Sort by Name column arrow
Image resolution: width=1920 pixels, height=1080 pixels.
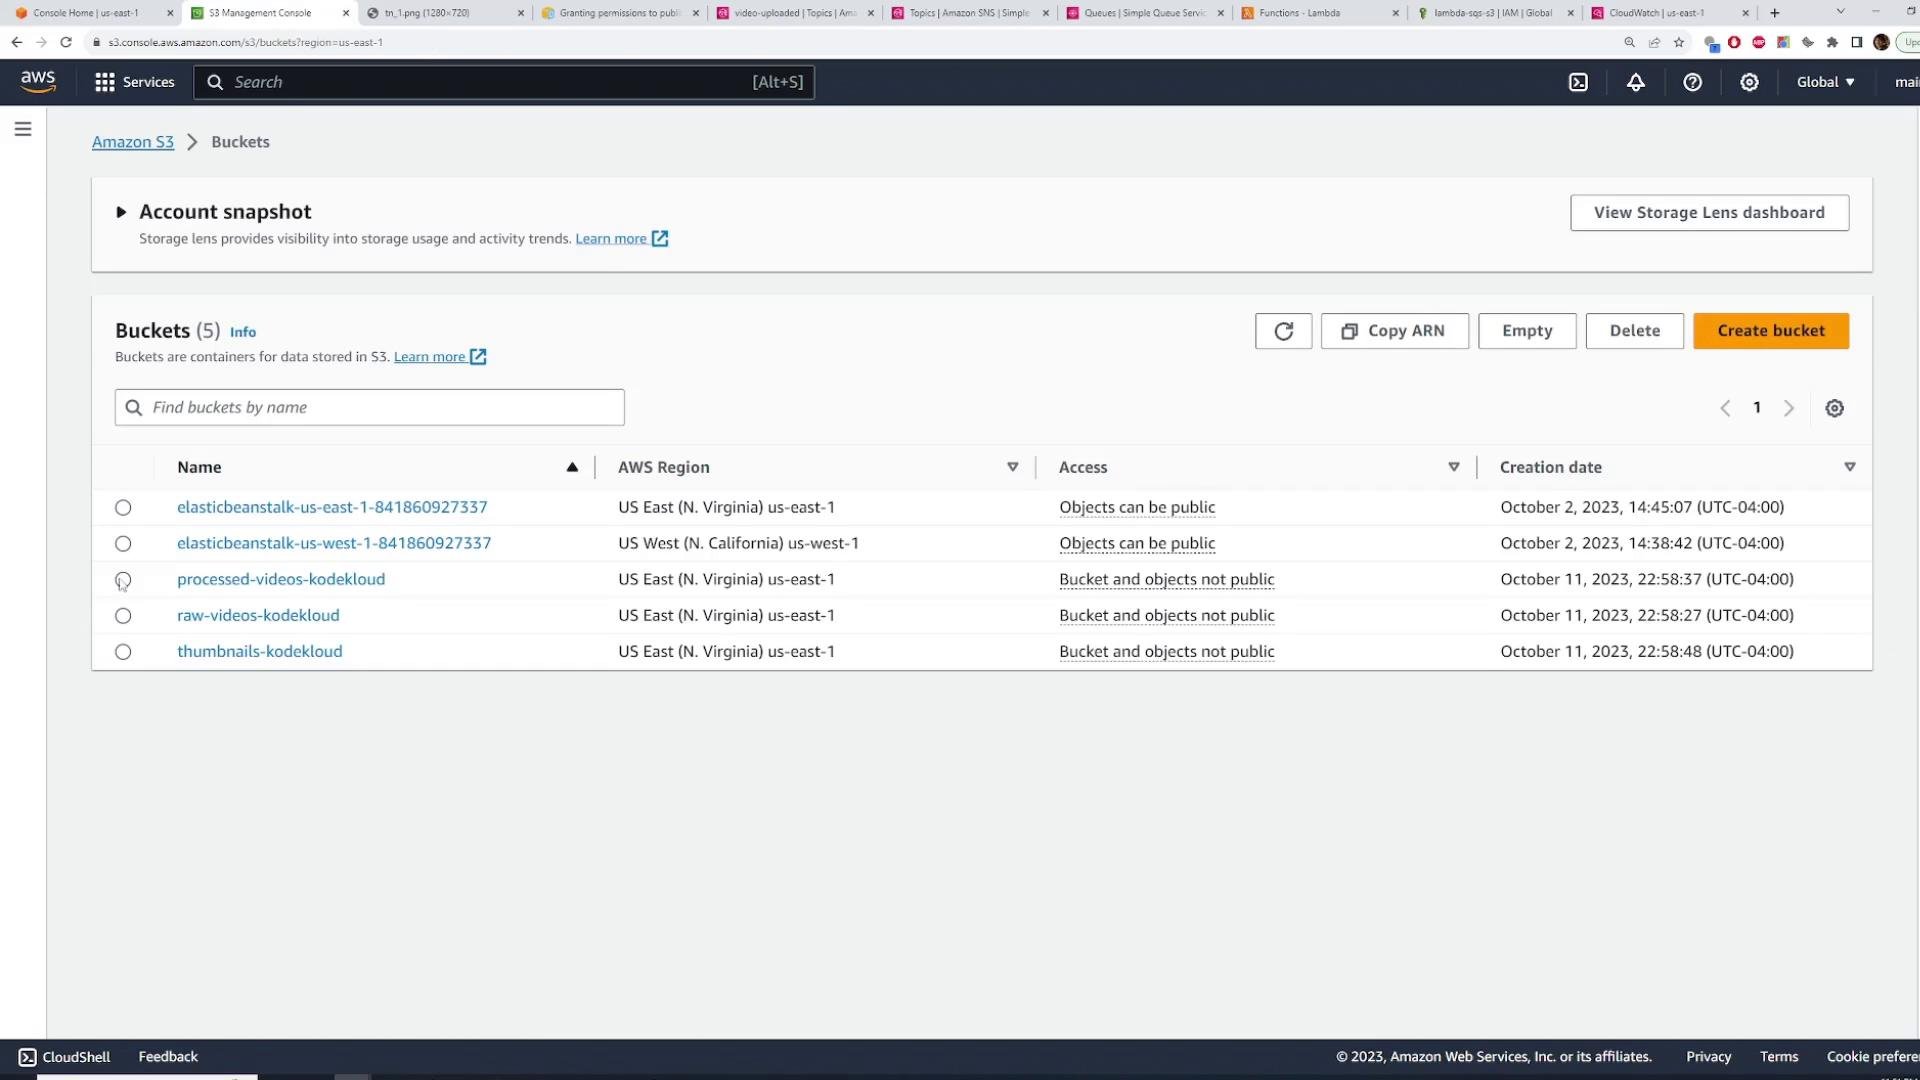pos(572,467)
